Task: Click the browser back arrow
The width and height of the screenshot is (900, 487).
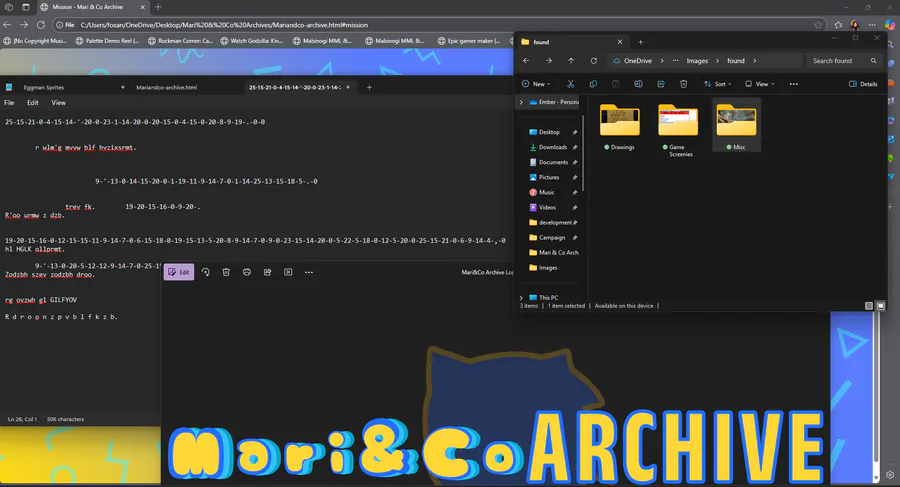Action: (7, 25)
